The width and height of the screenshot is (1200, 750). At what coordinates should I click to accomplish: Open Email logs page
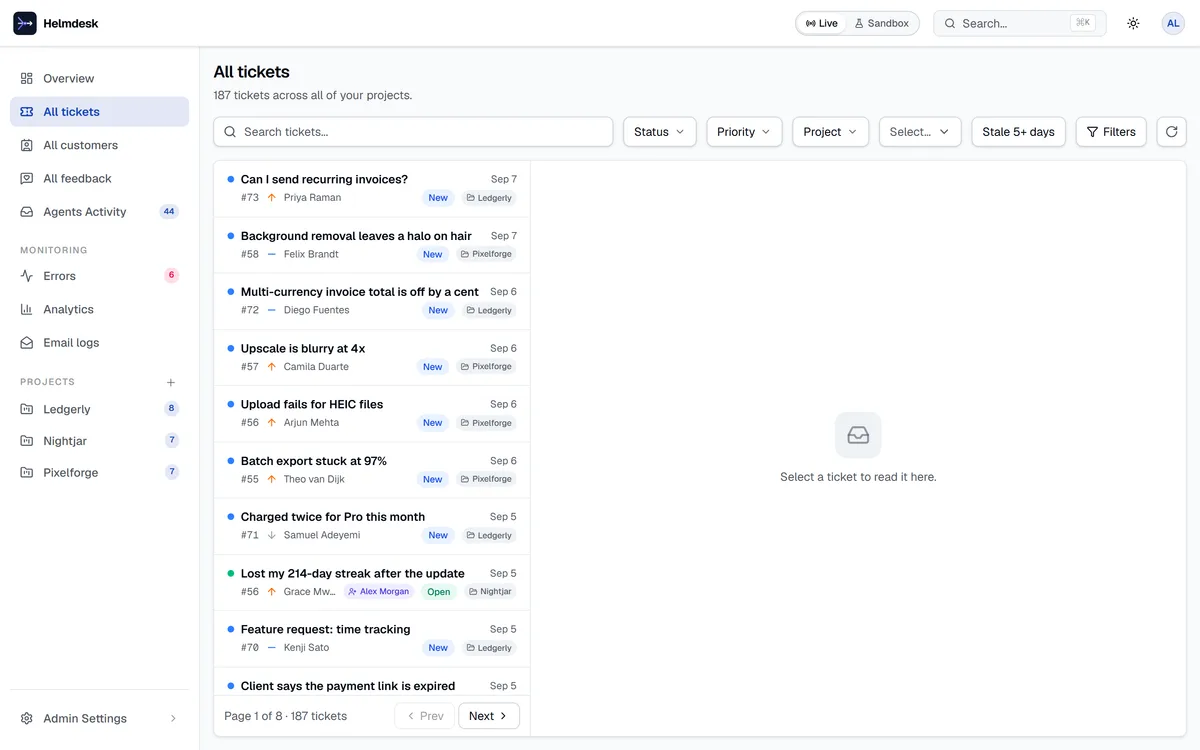[x=99, y=342]
